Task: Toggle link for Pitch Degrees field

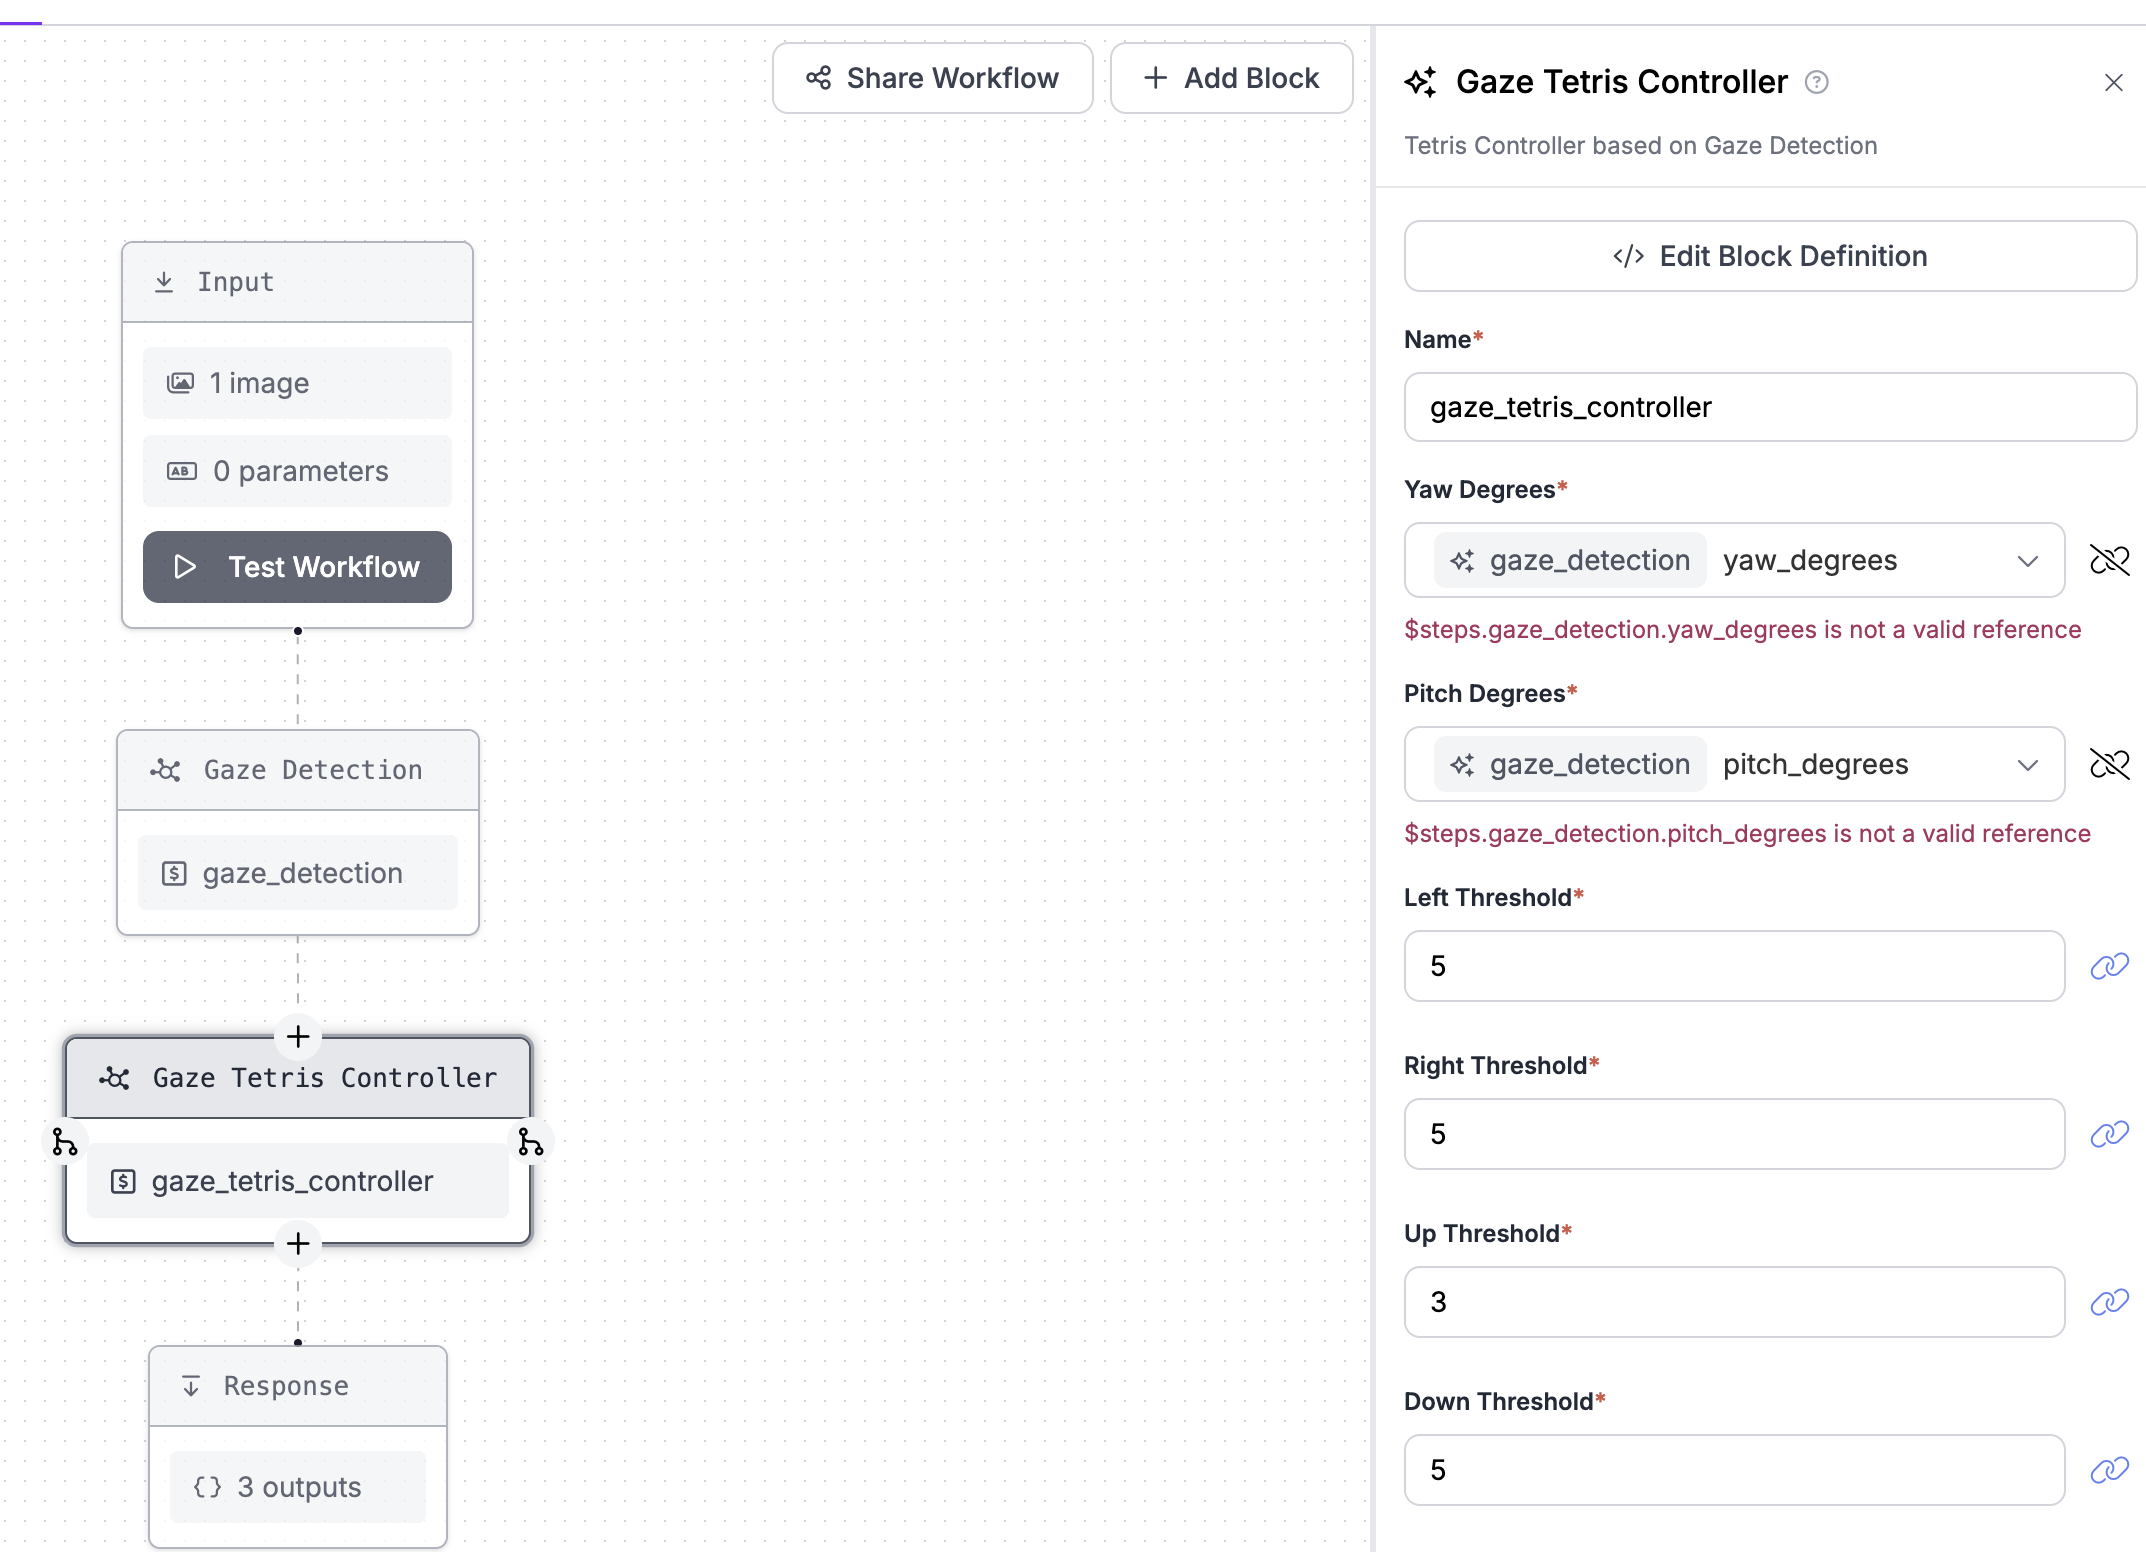Action: 2109,764
